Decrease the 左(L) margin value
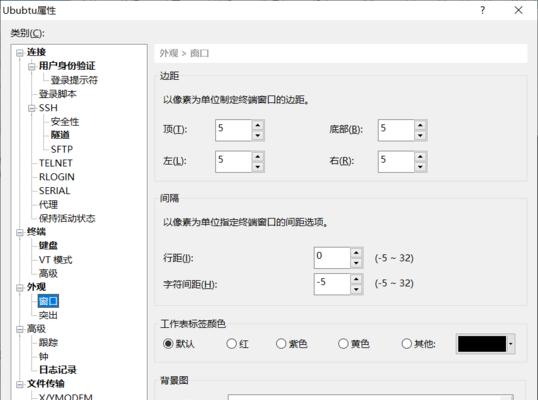Image resolution: width=538 pixels, height=400 pixels. (x=258, y=167)
